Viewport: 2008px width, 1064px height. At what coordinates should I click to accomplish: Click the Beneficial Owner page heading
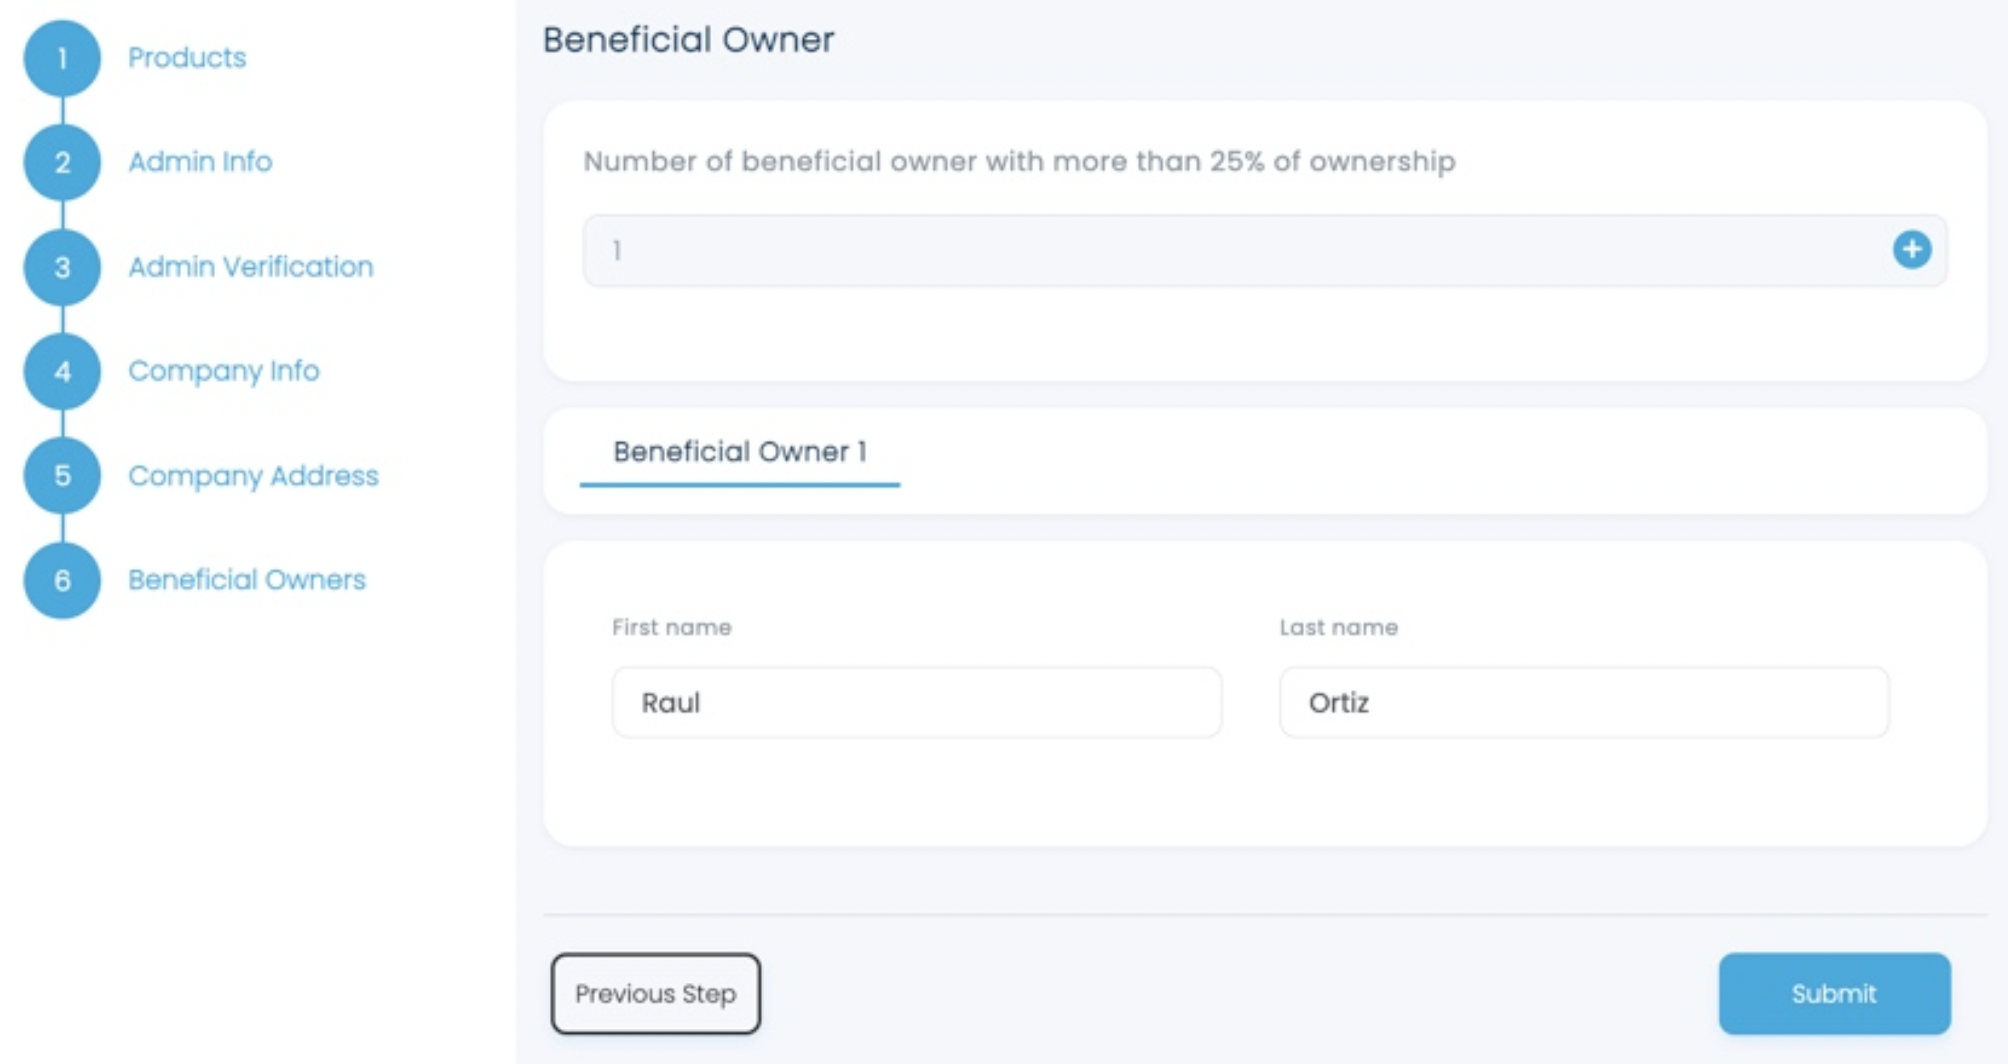click(x=688, y=40)
